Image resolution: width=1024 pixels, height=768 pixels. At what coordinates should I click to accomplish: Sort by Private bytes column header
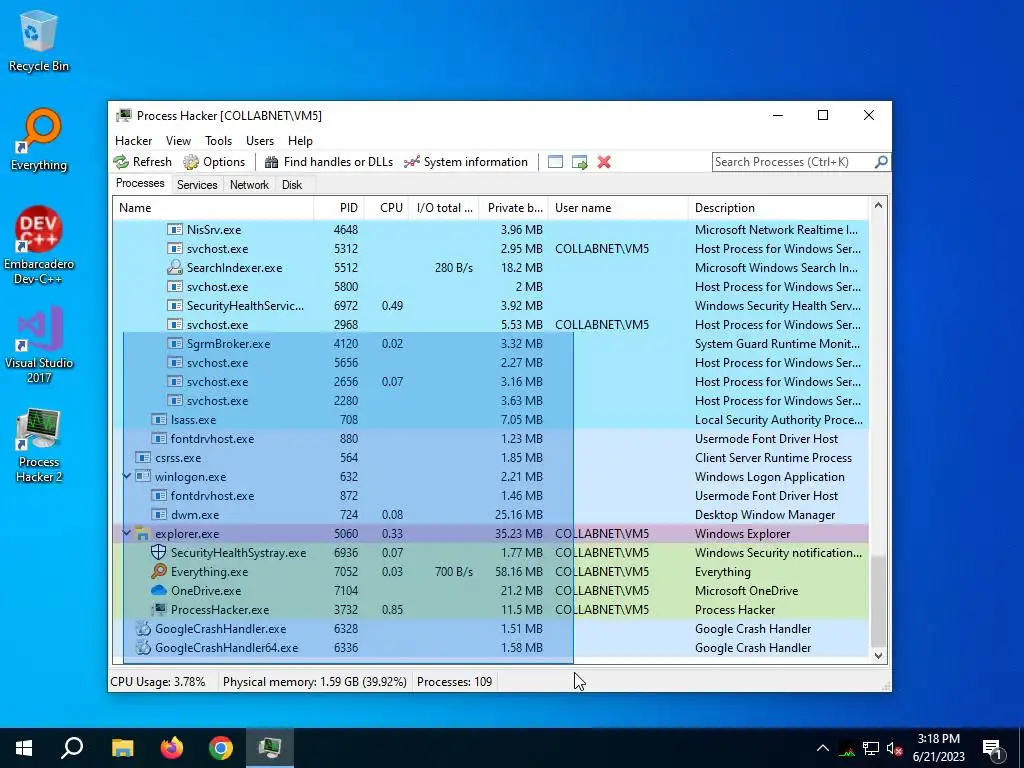coord(514,208)
